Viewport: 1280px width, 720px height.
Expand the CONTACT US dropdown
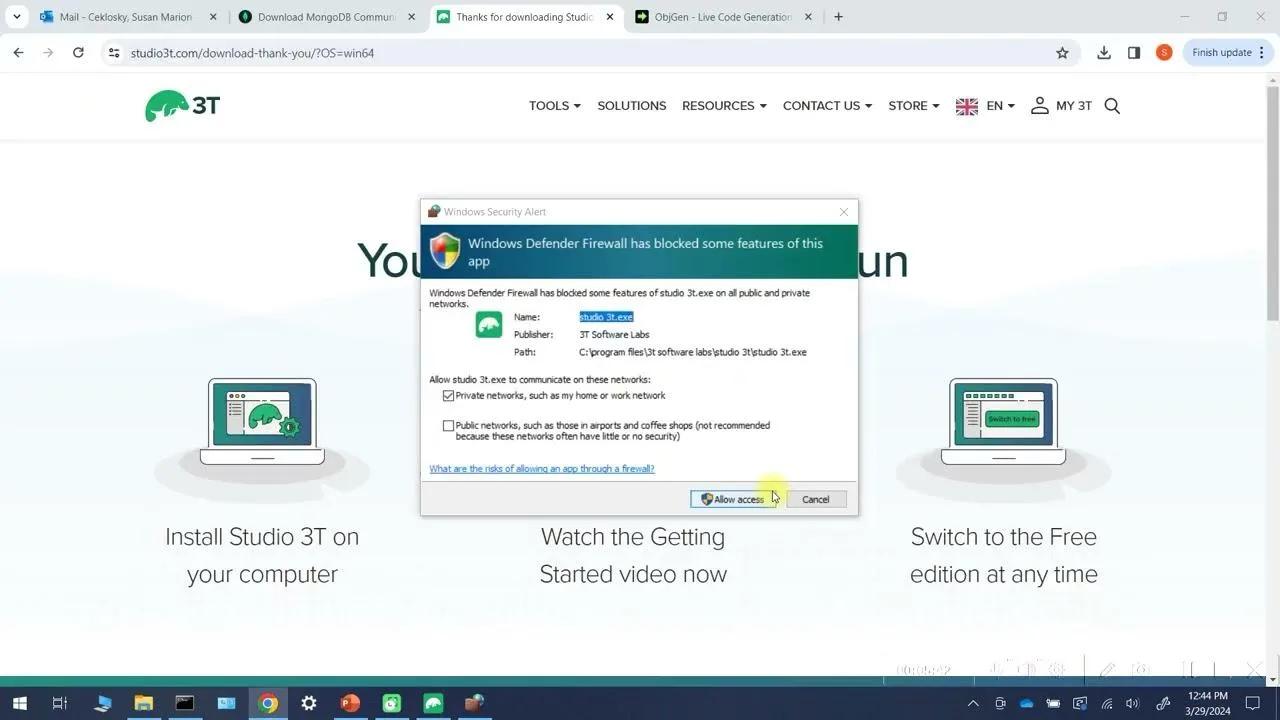pyautogui.click(x=827, y=106)
